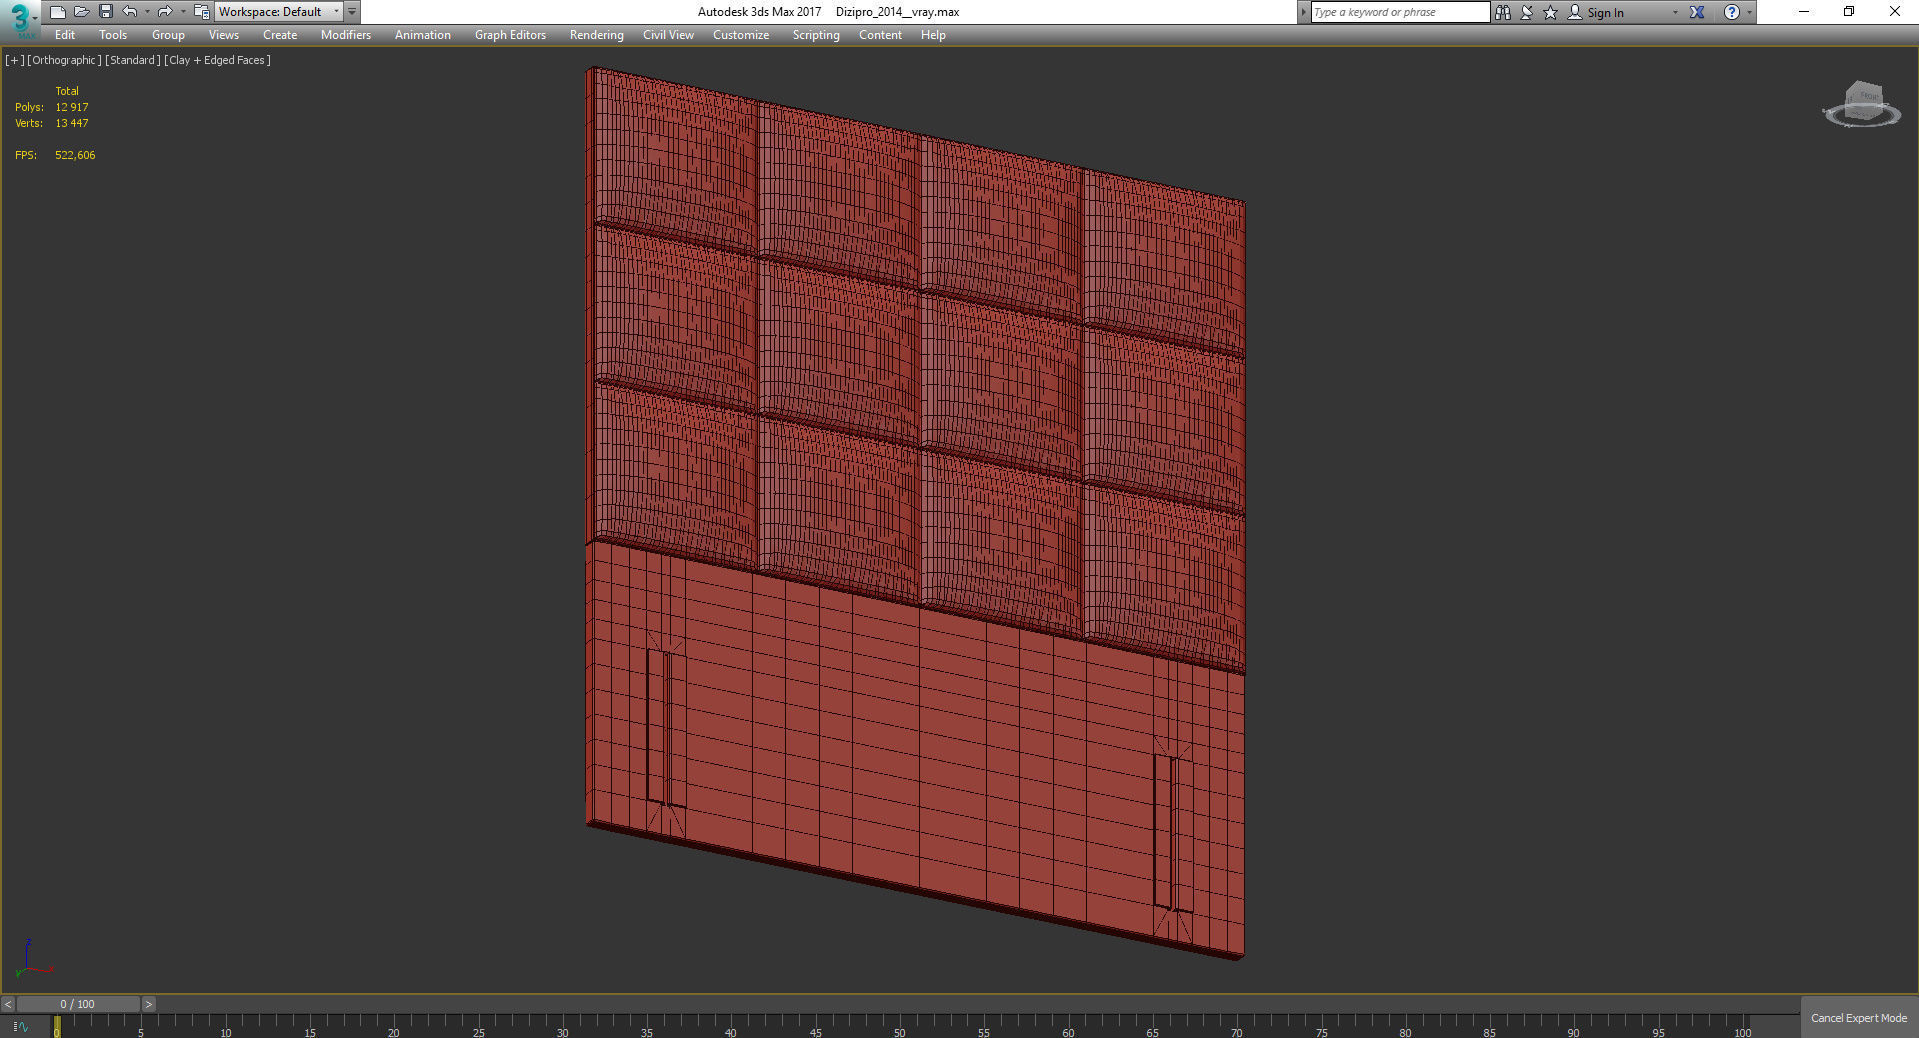Viewport: 1919px width, 1038px height.
Task: Open the Civil View menu
Action: click(668, 35)
